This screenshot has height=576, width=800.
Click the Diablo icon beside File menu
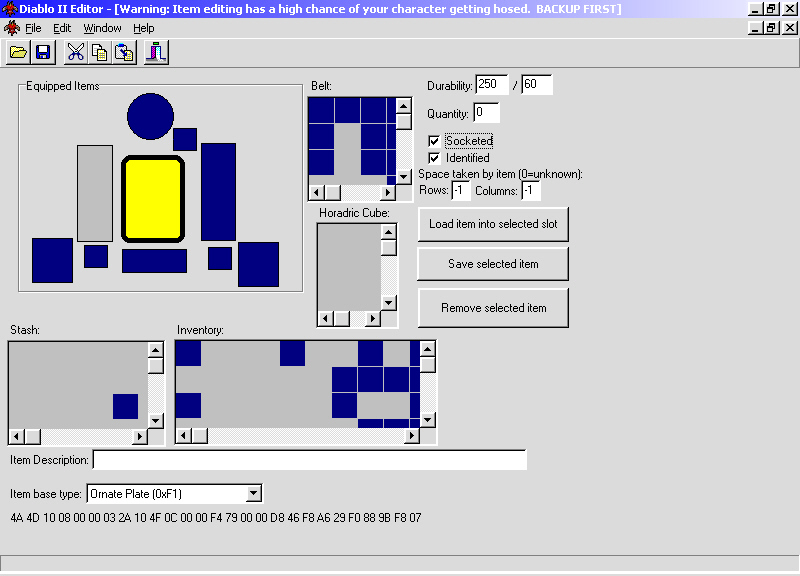click(x=11, y=28)
